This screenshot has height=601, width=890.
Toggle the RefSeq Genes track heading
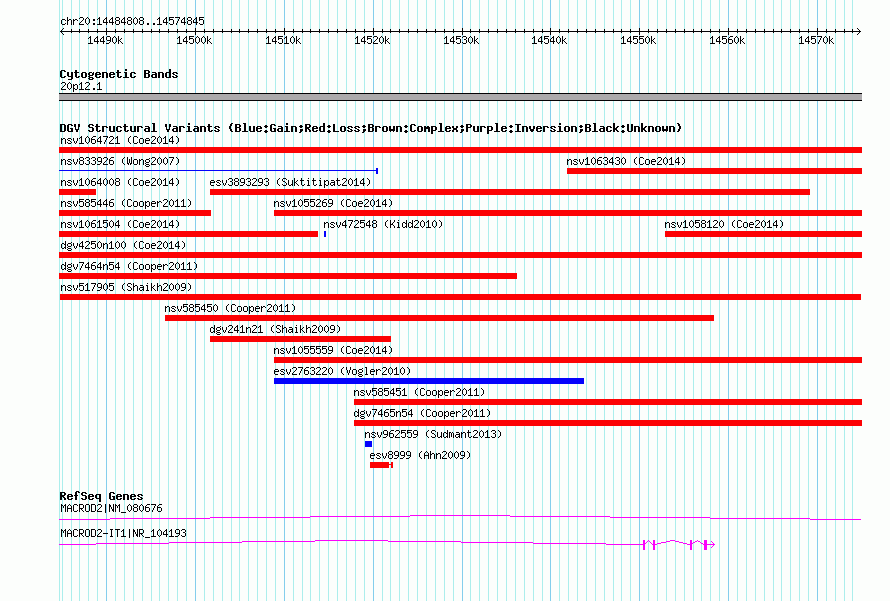(x=101, y=496)
